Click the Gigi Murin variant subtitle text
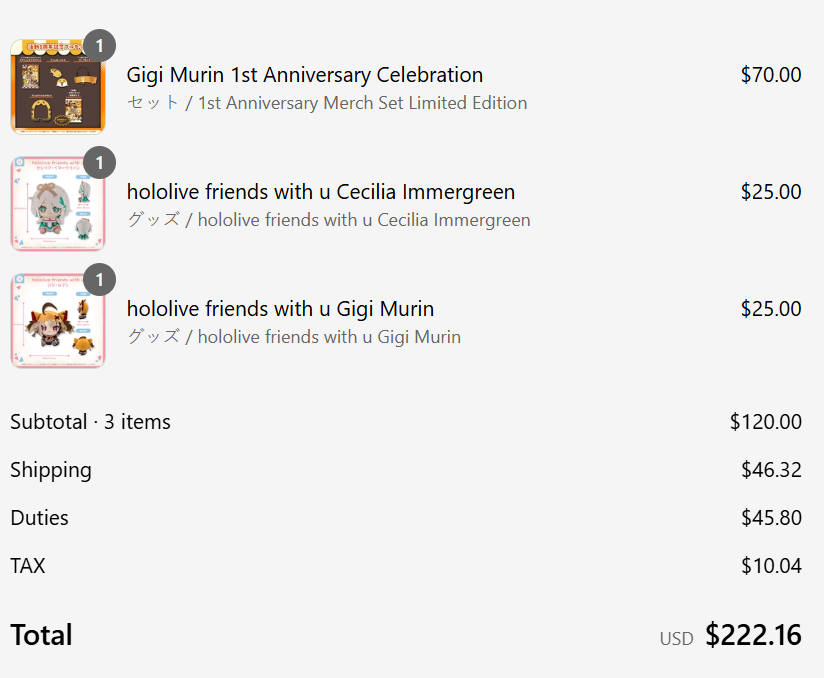The image size is (824, 678). [x=294, y=337]
